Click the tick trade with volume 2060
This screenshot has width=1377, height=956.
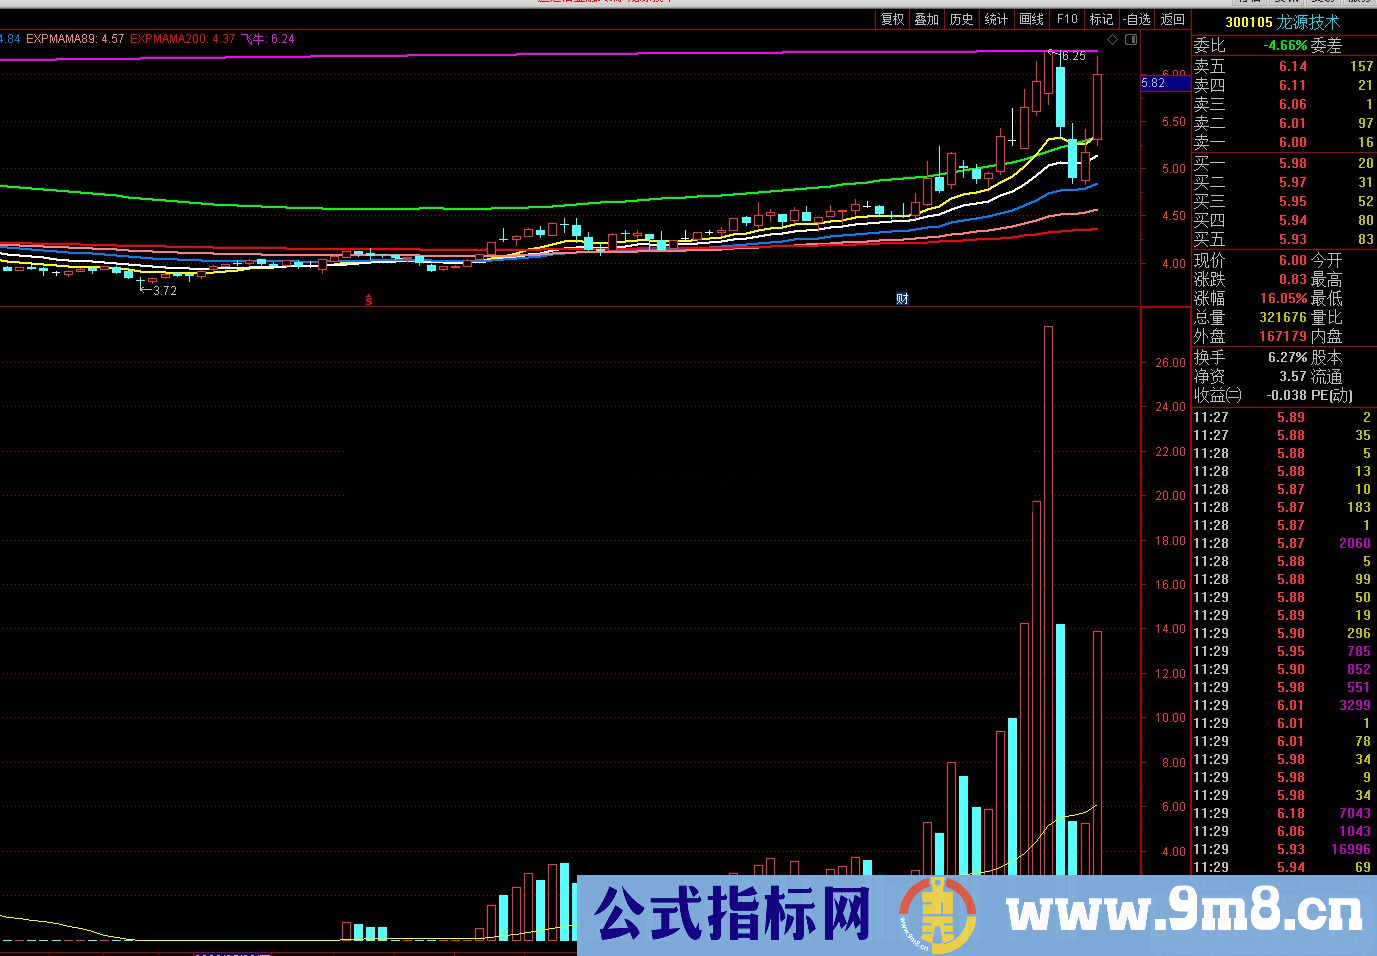click(1284, 543)
